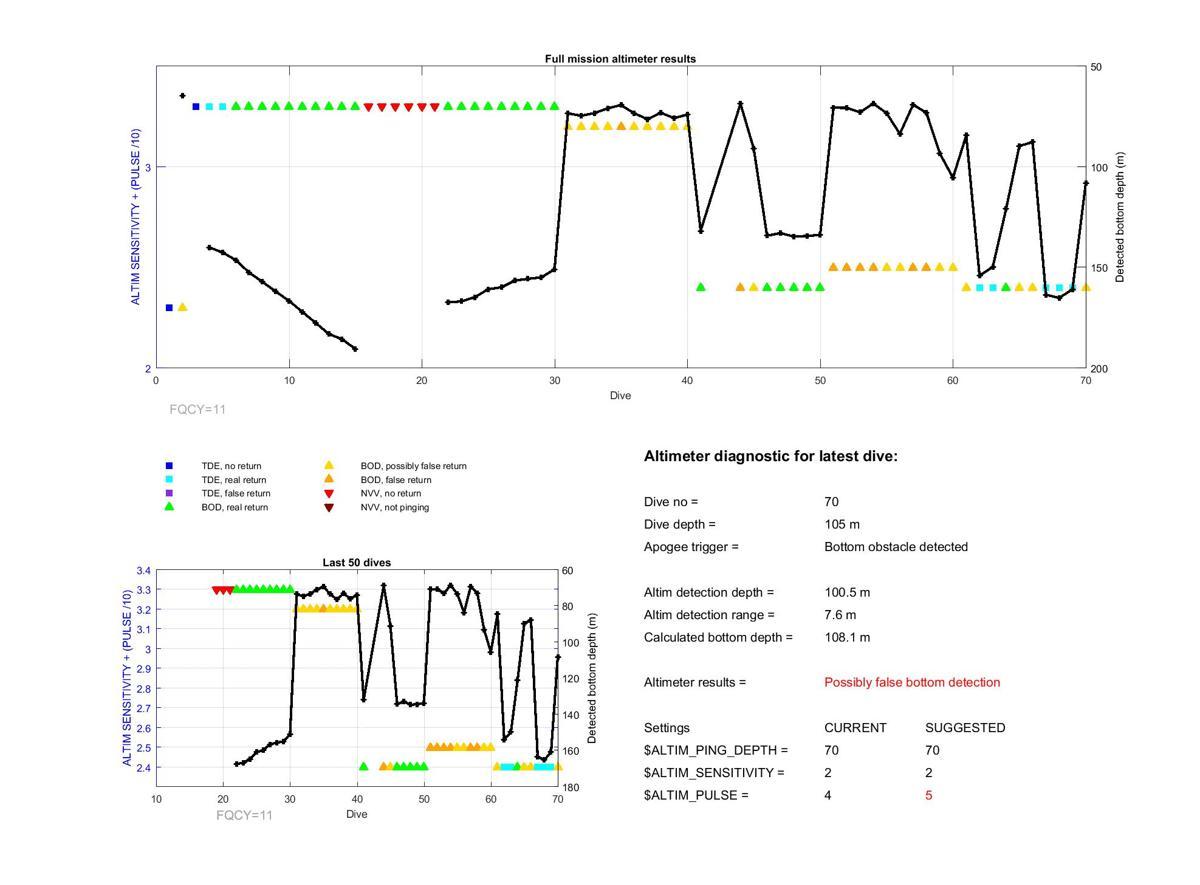1200x885 pixels.
Task: Click the "Dive" x-axis label of the full mission plot
Action: 621,395
